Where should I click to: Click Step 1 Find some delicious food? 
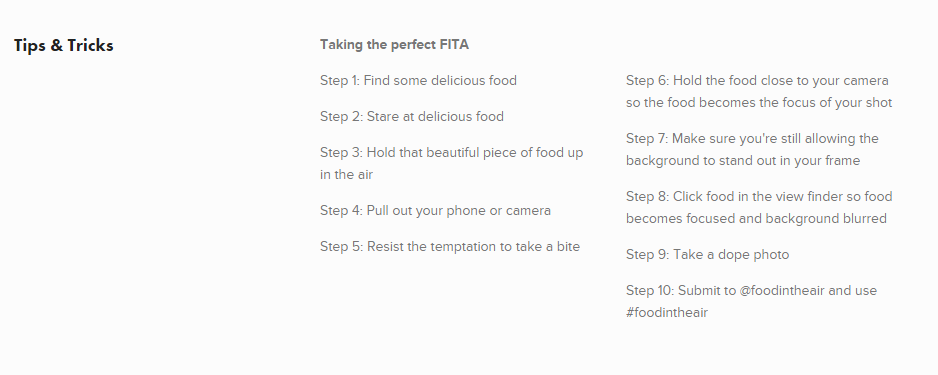[x=418, y=81]
